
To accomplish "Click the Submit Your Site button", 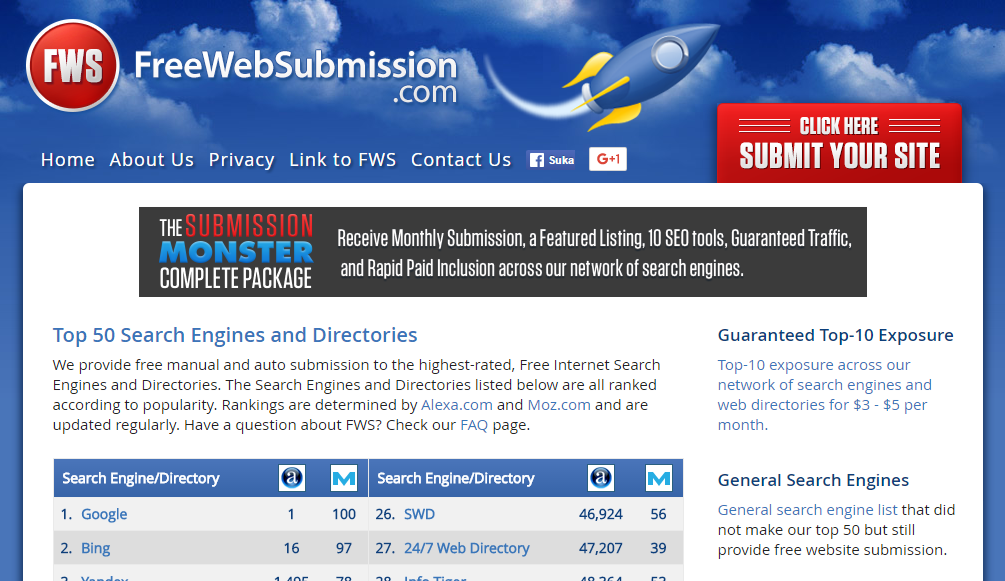I will point(839,143).
